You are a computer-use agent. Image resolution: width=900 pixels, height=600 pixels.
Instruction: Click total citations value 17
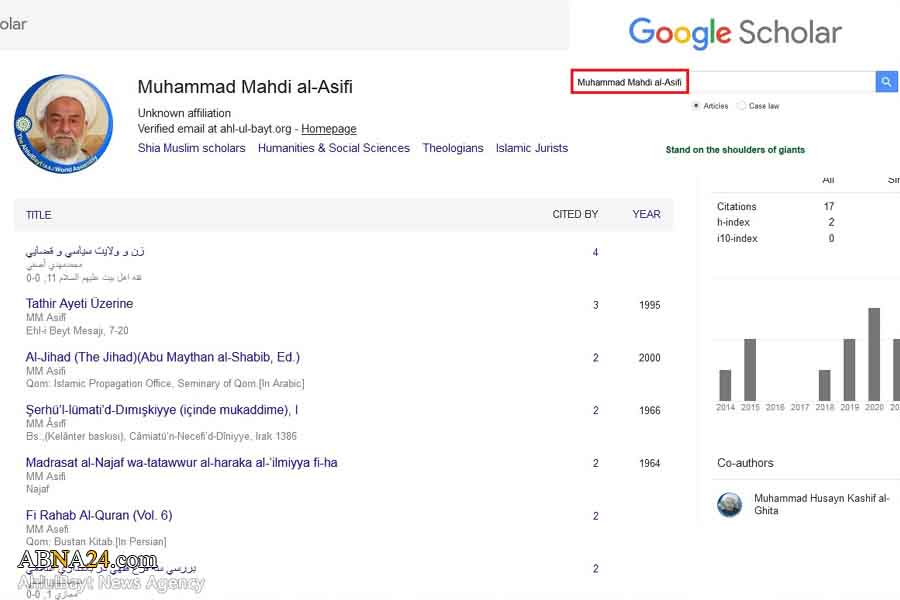[829, 206]
